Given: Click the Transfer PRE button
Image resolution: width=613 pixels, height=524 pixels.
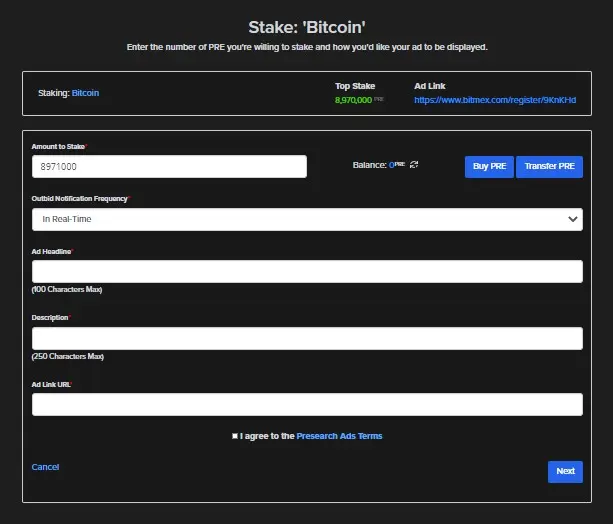Looking at the screenshot, I should (x=549, y=167).
